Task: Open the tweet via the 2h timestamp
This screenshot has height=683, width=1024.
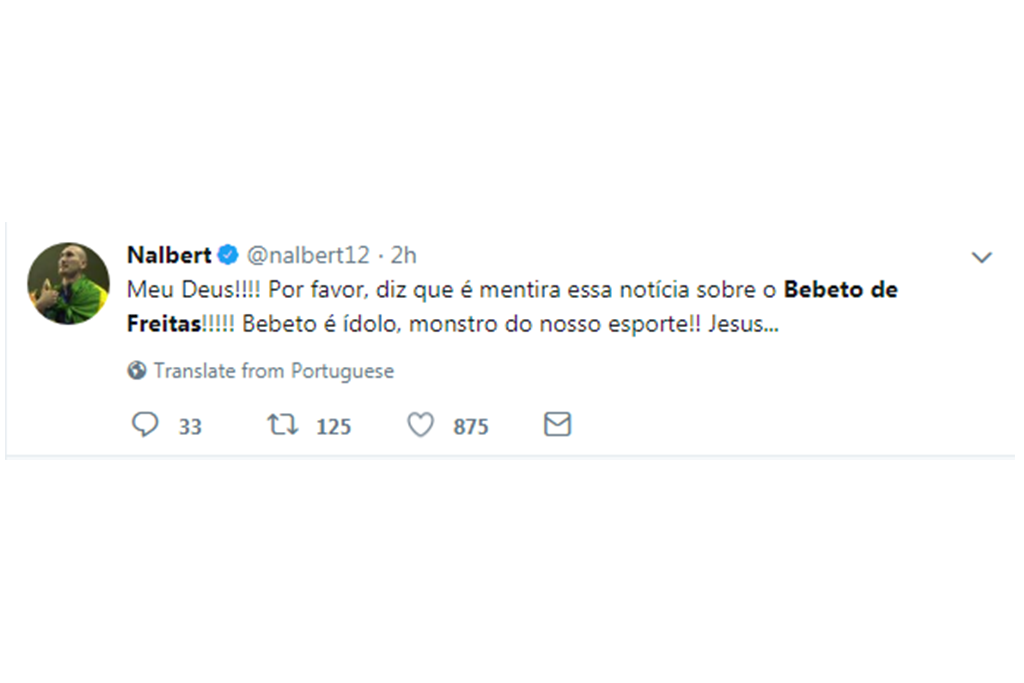Action: (403, 255)
